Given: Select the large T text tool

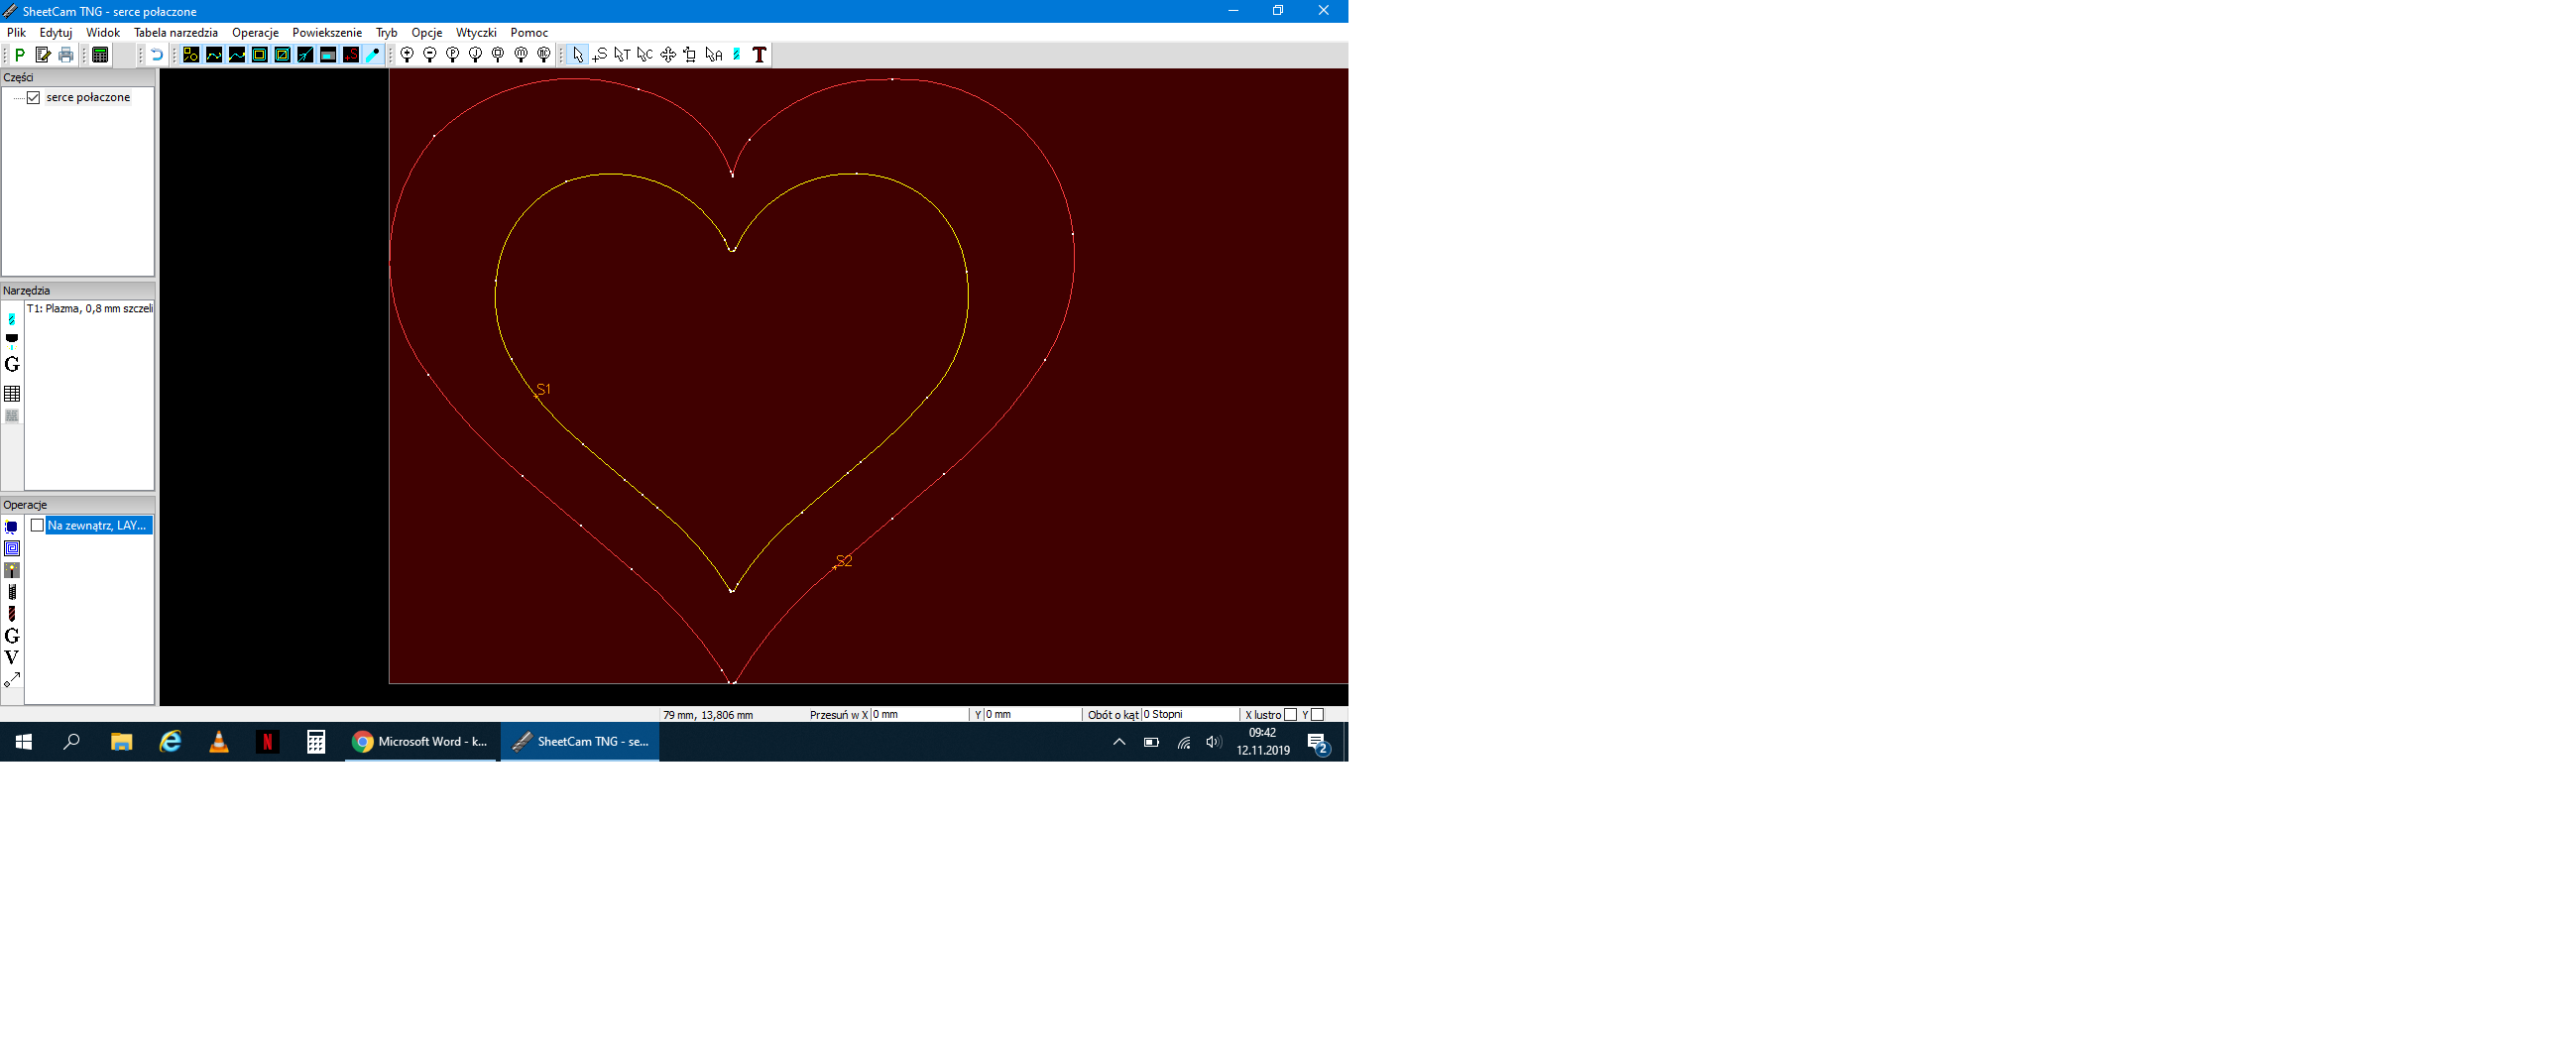Looking at the screenshot, I should 760,55.
